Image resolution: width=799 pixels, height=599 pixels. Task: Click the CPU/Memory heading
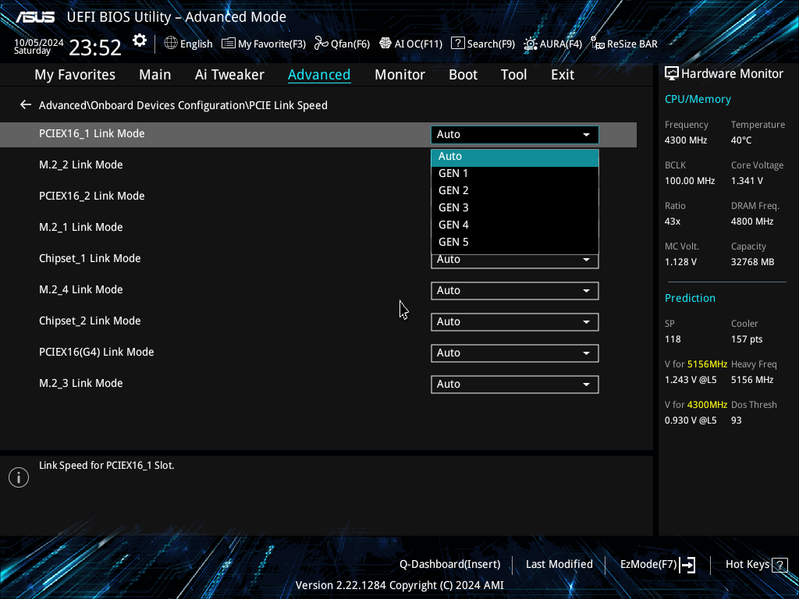[698, 99]
